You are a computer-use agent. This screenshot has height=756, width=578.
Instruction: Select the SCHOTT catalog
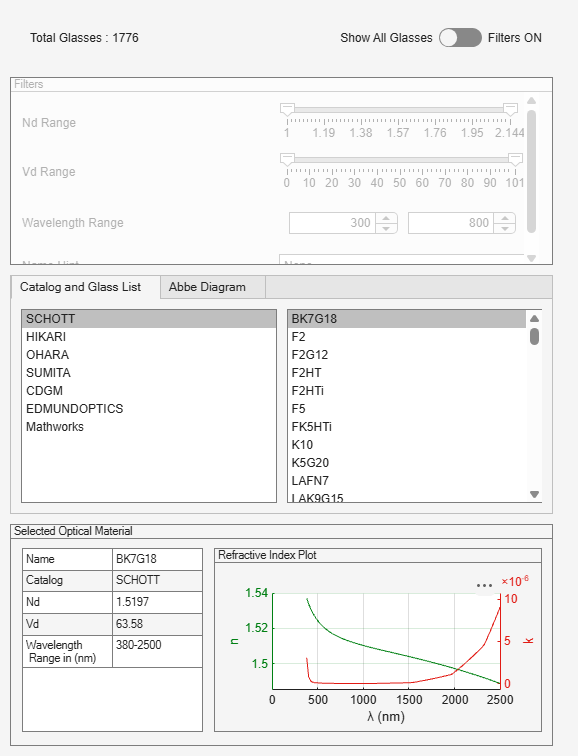click(x=149, y=319)
